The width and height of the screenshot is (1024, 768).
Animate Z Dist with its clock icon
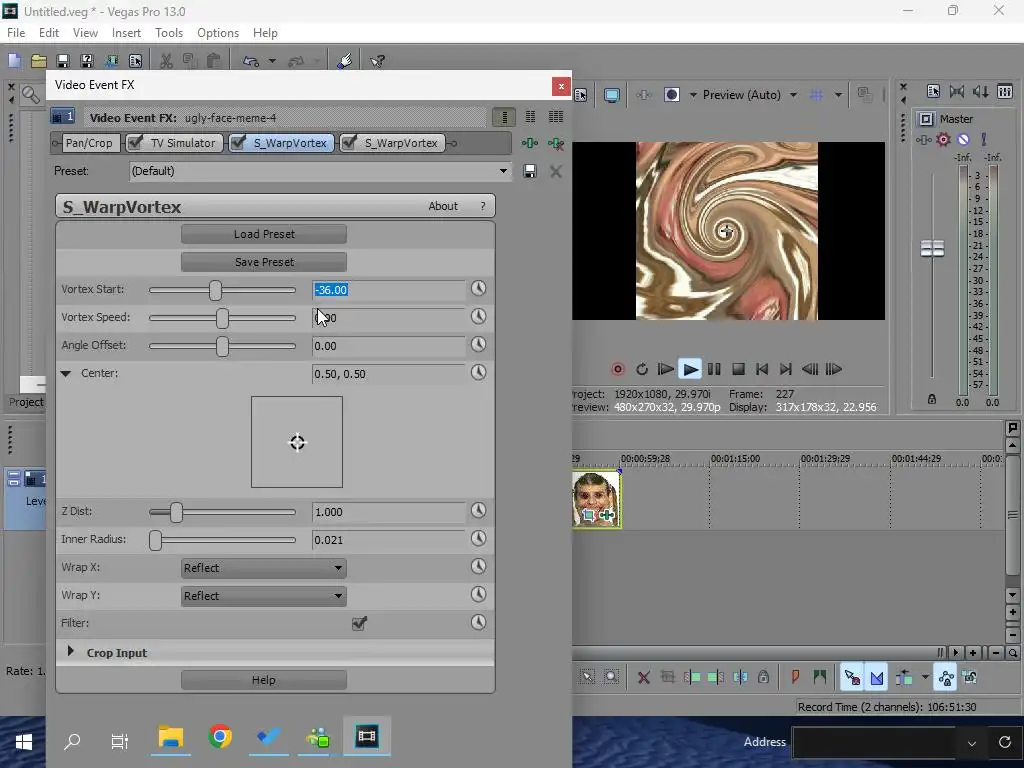coord(479,510)
